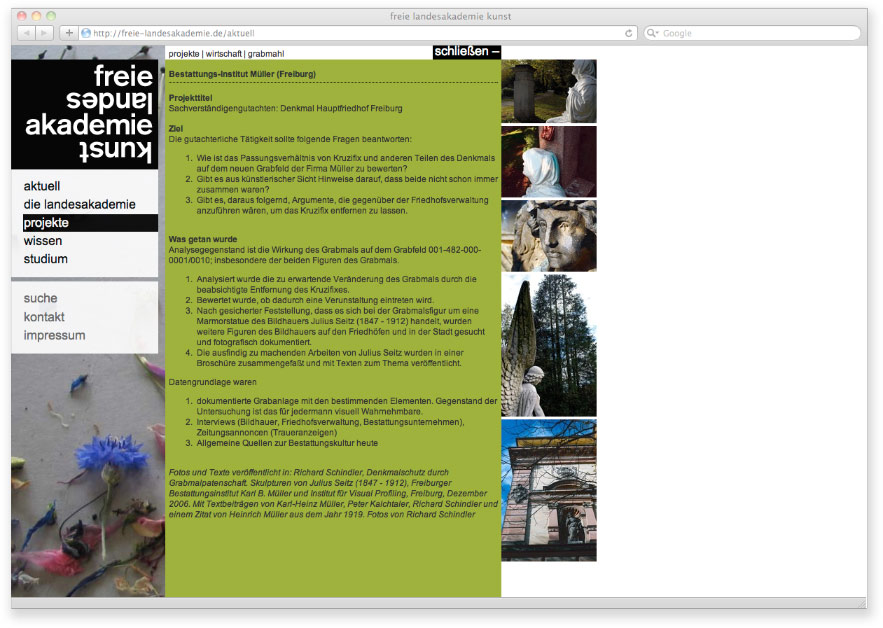Open the studium section
This screenshot has height=628, width=883.
[x=46, y=259]
